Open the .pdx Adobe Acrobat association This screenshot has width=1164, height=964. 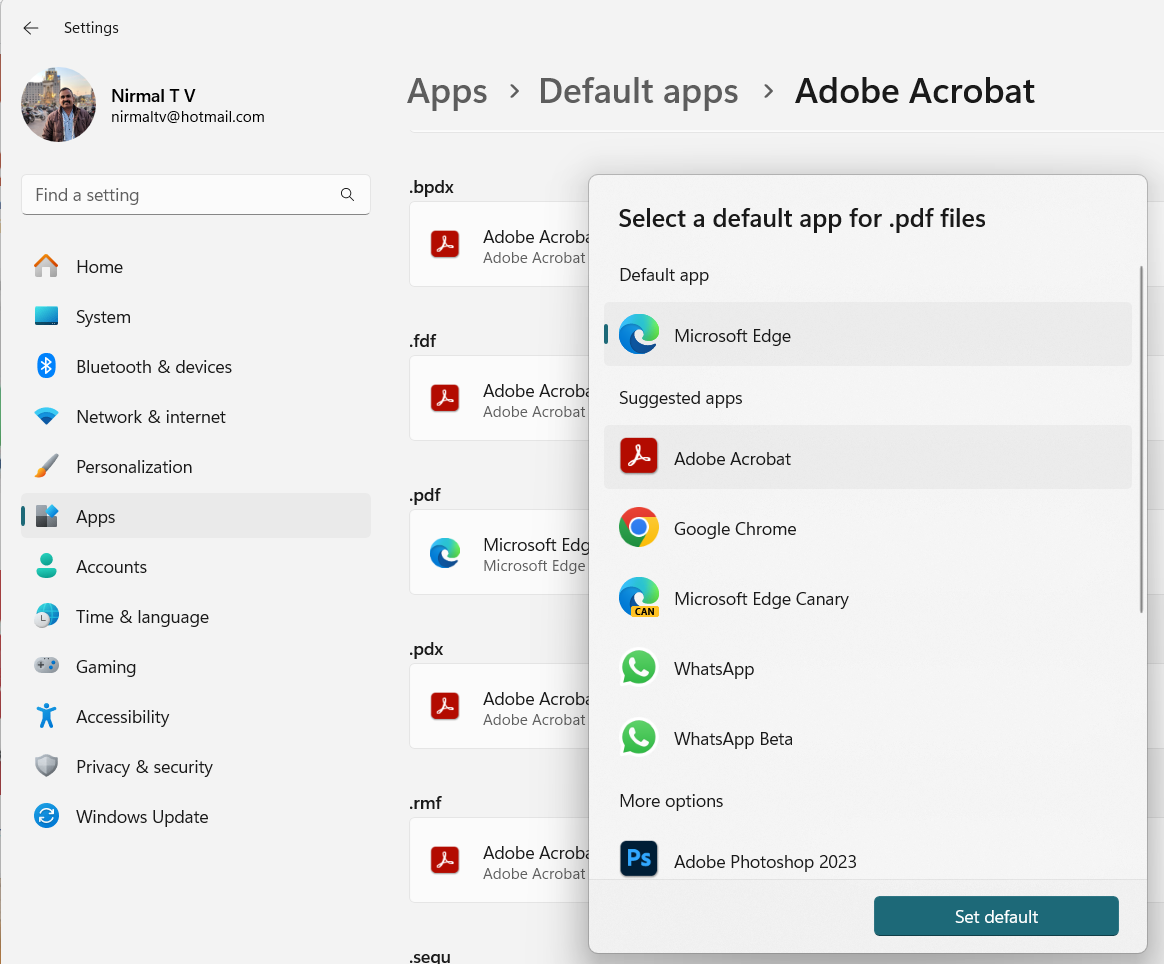tap(499, 706)
